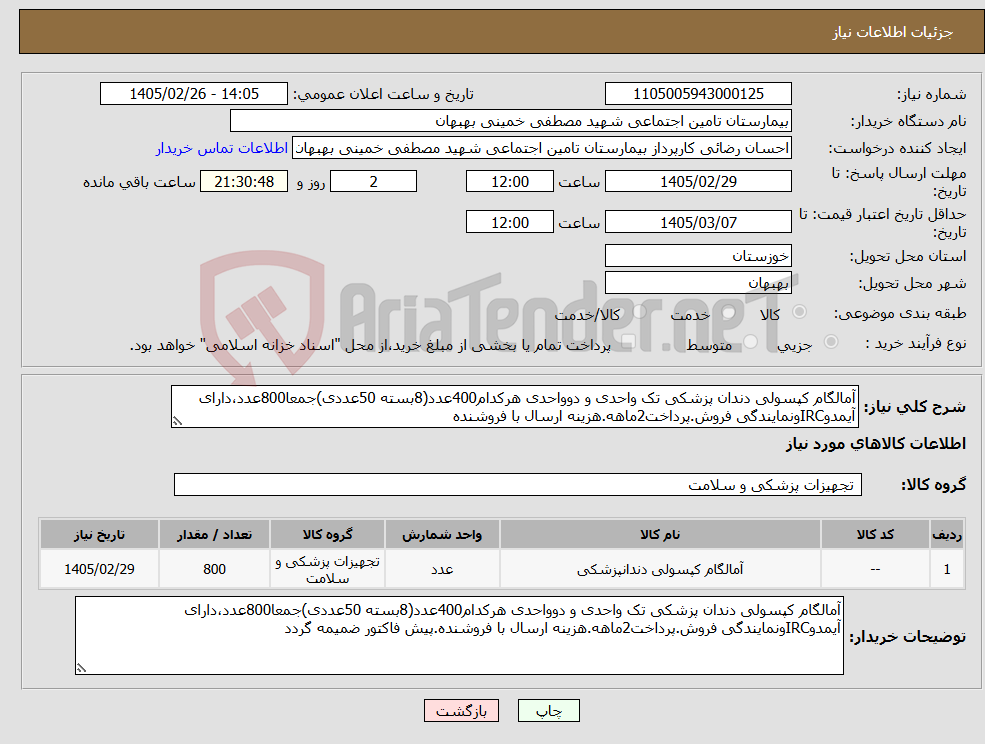
Task: Click the goods group field تجهیزات پزشکی و سلامت
Action: pyautogui.click(x=518, y=484)
